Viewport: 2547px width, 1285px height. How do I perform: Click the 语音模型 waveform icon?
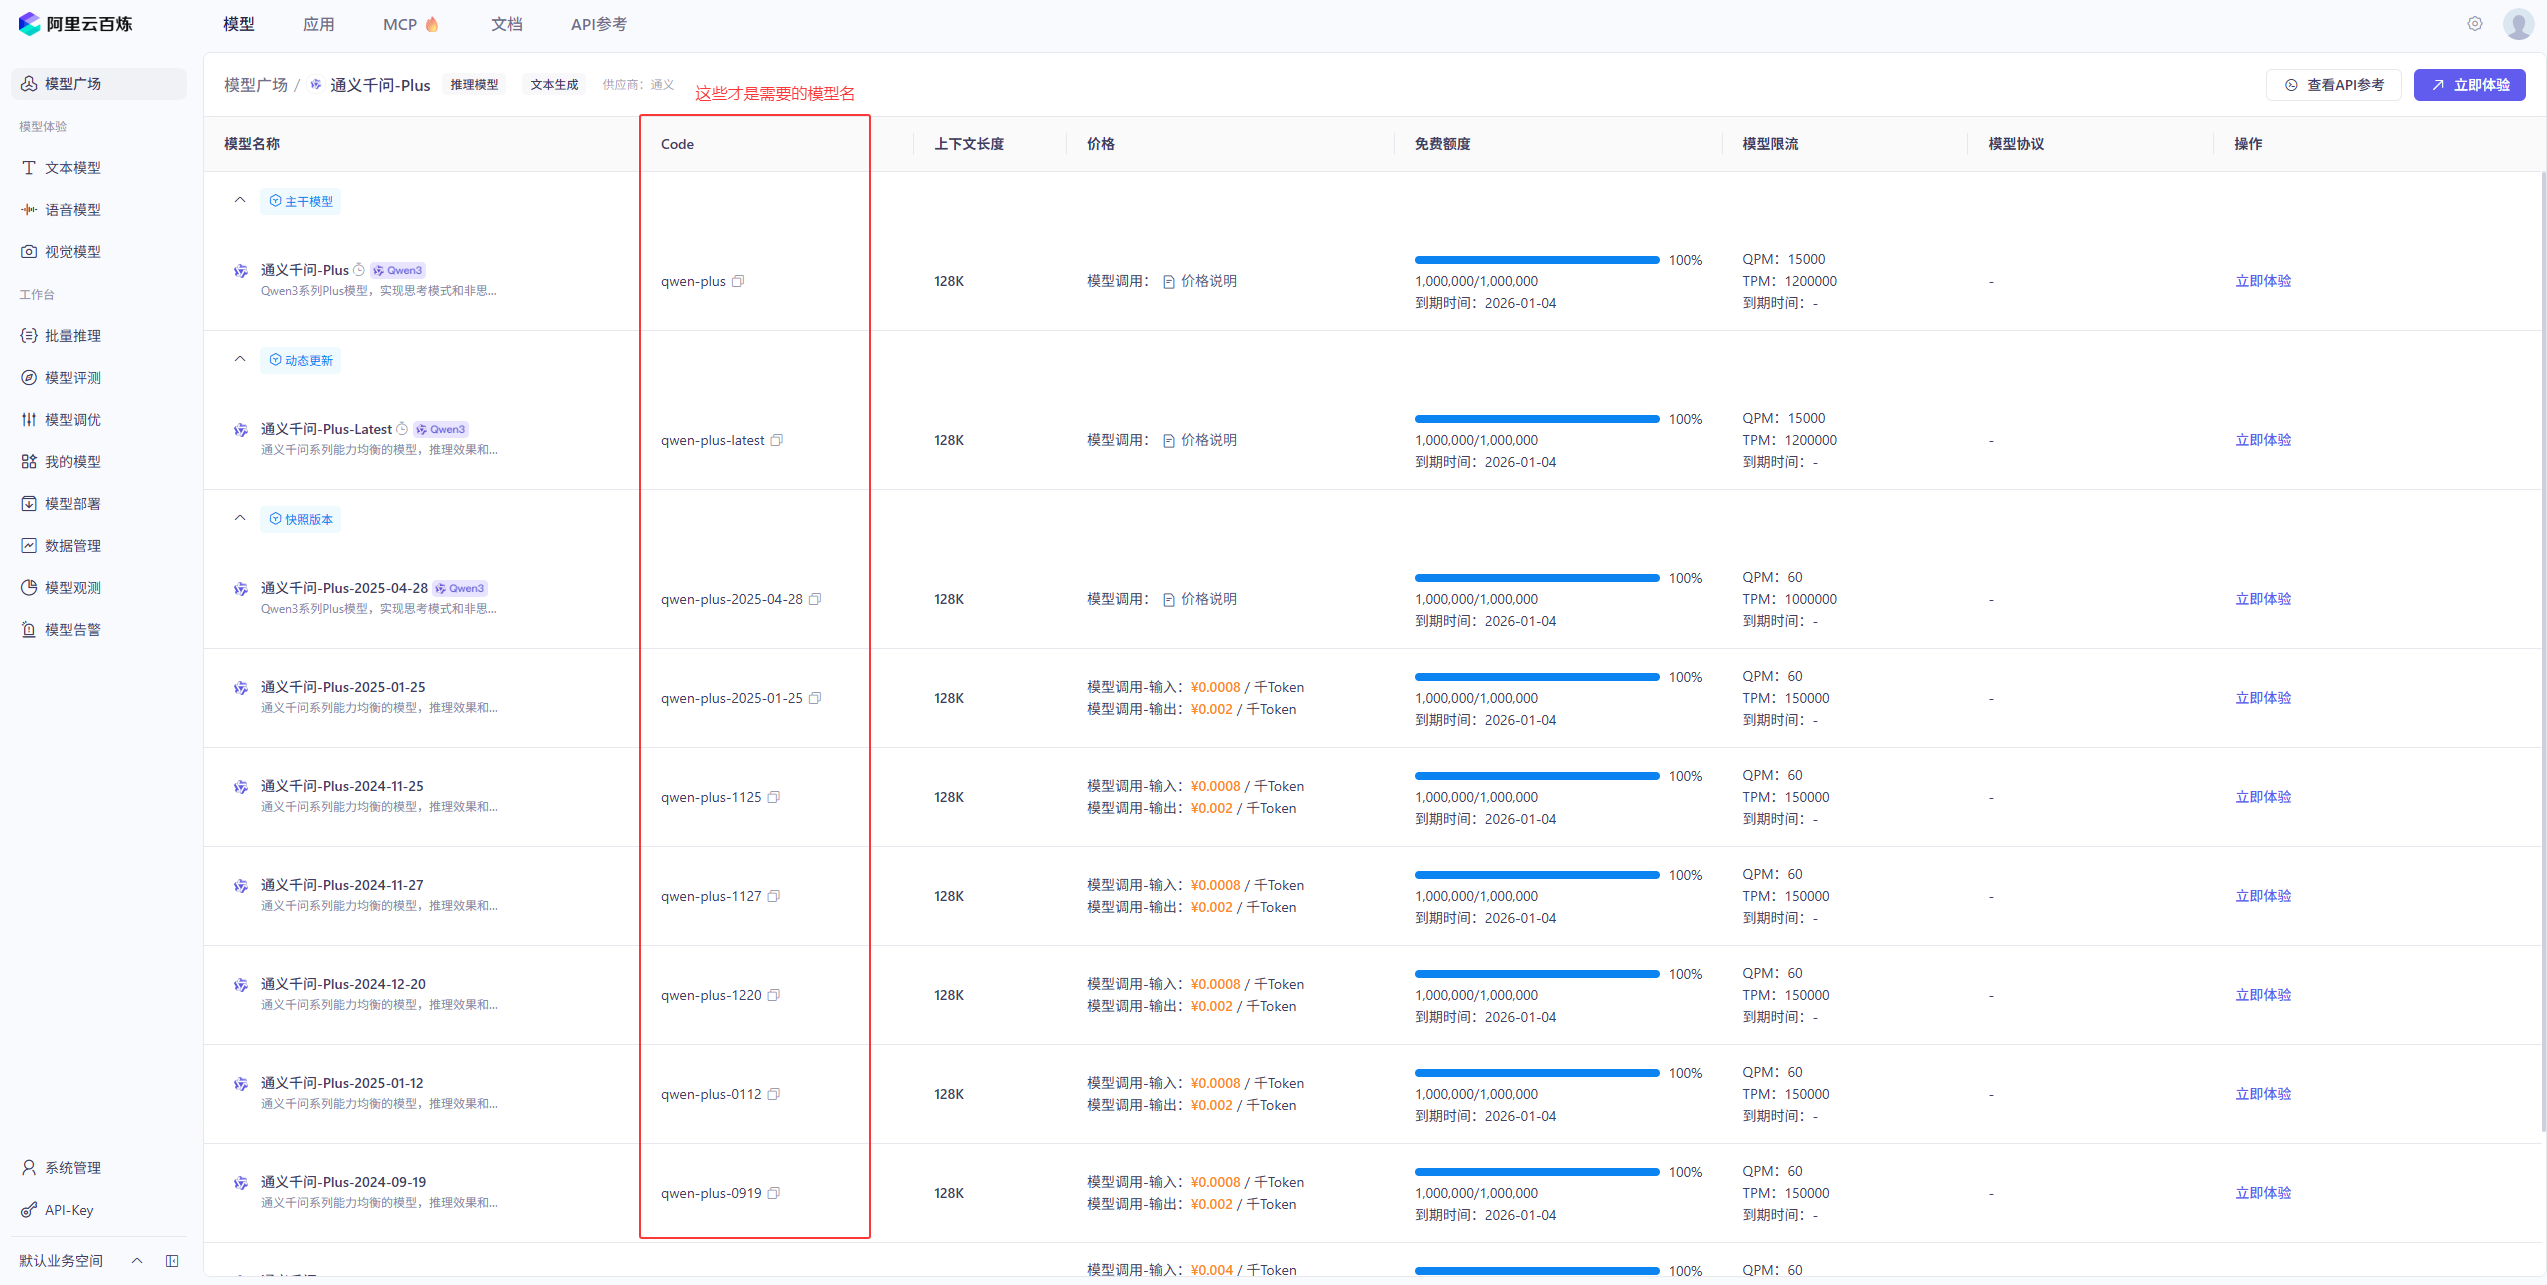click(29, 210)
